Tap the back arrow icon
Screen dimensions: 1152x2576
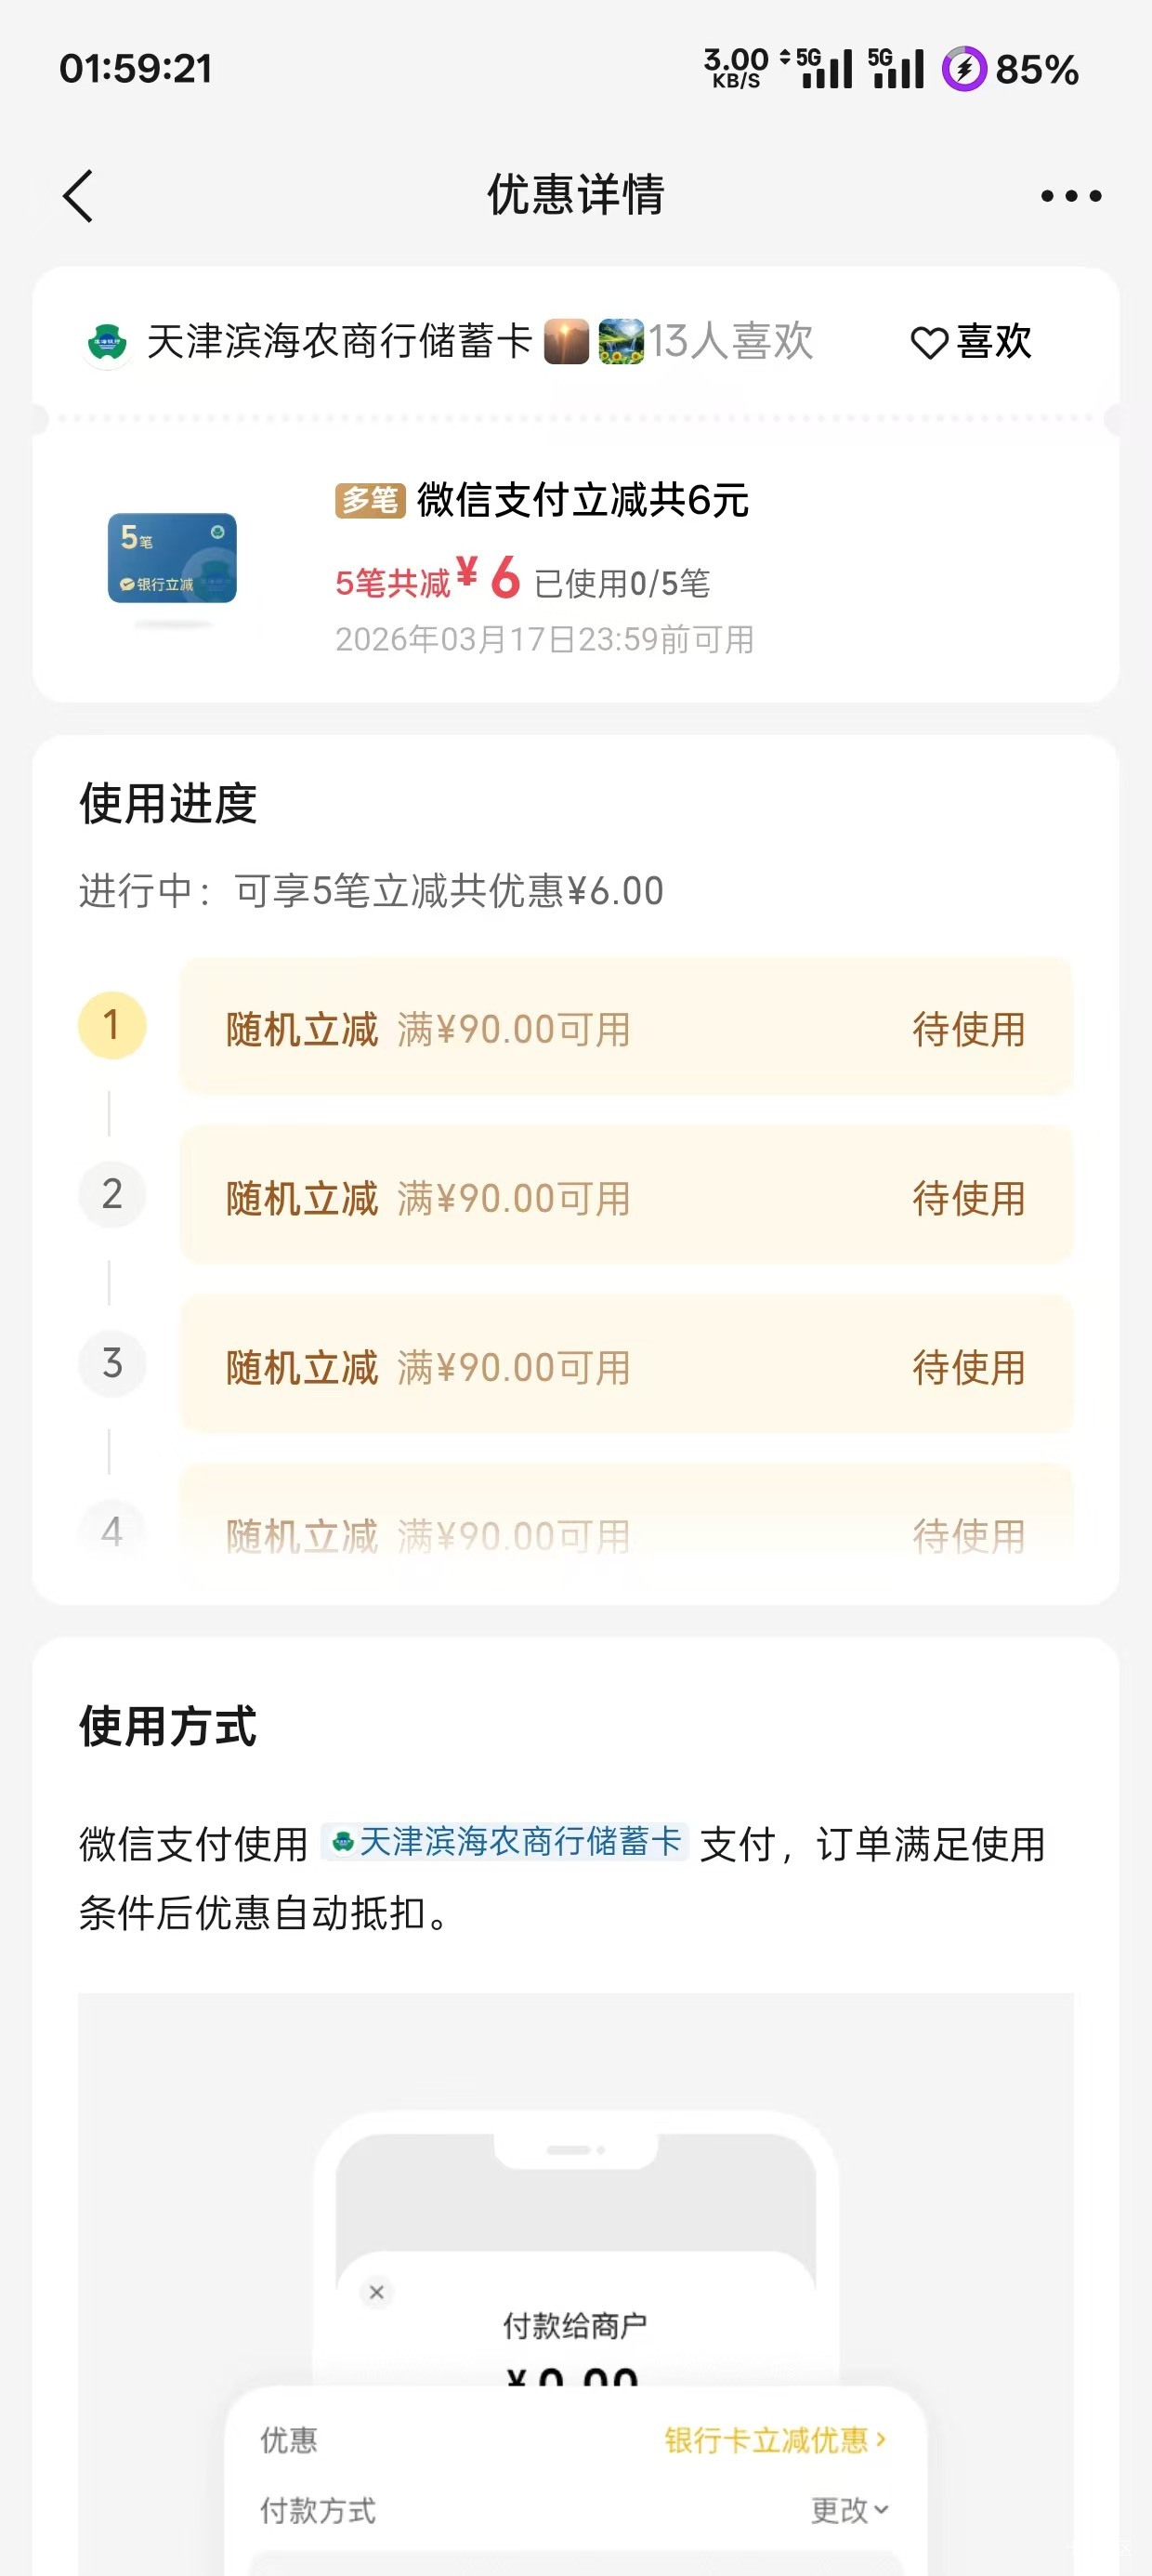[x=78, y=195]
